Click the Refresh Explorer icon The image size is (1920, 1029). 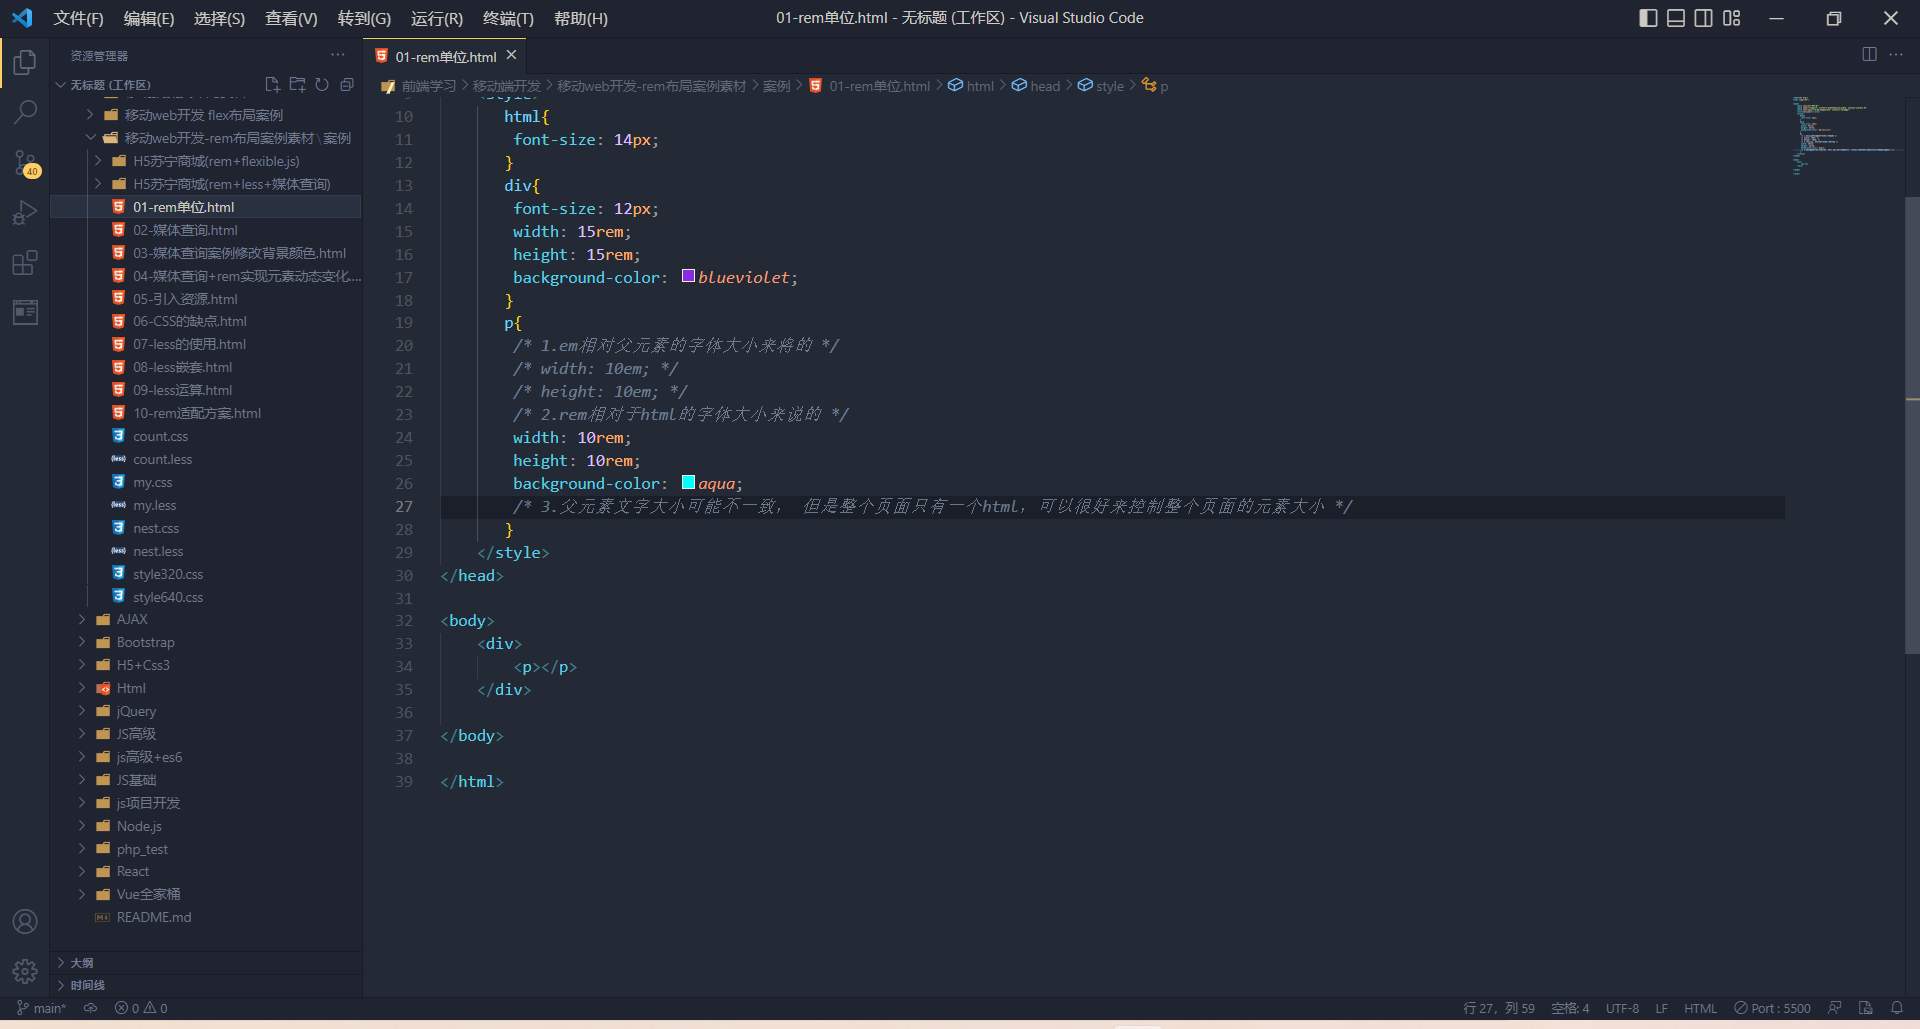[x=322, y=85]
